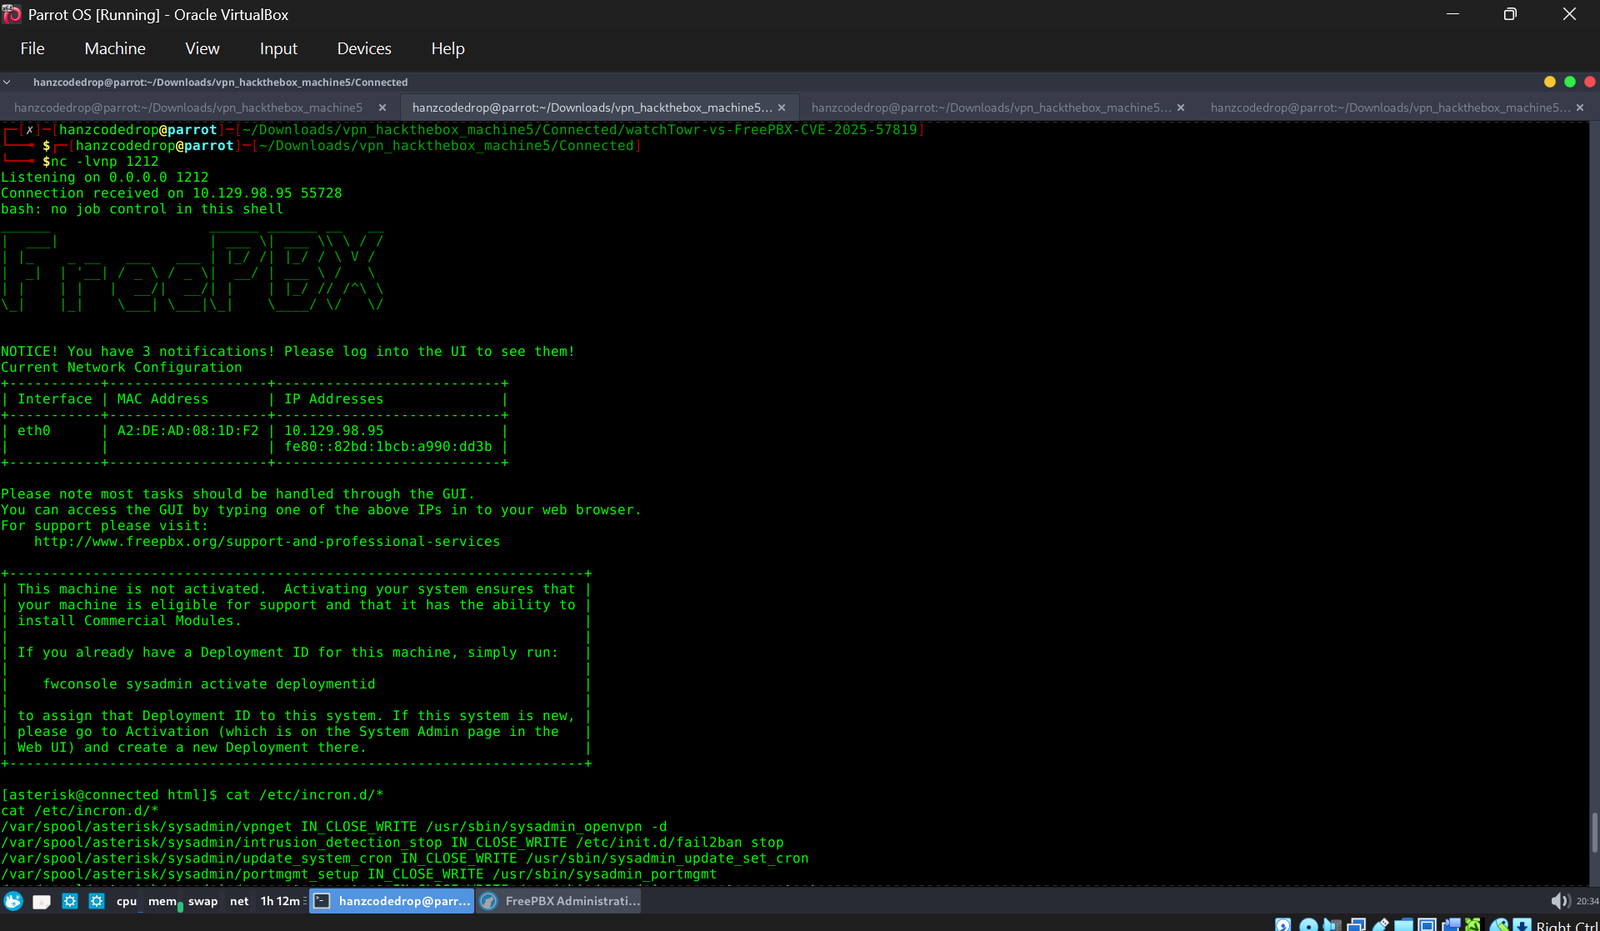Click the VirtualBox USB devices icon
Image resolution: width=1600 pixels, height=931 pixels.
click(x=1381, y=925)
